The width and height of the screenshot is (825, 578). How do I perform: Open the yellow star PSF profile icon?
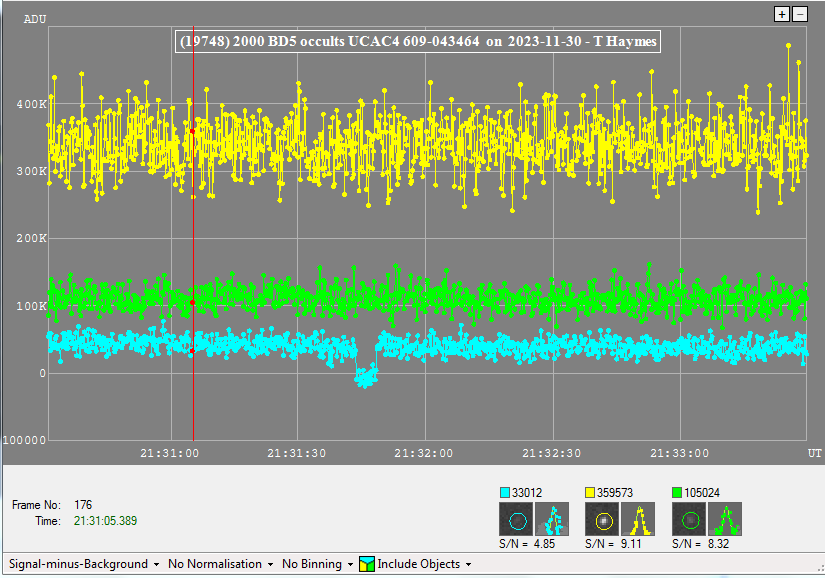[x=637, y=519]
